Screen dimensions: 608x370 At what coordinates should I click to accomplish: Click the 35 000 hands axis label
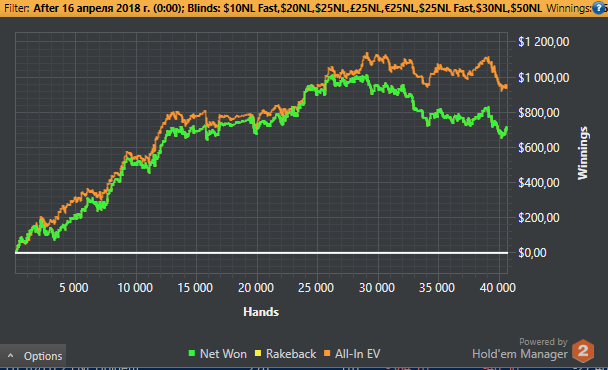[x=437, y=288]
